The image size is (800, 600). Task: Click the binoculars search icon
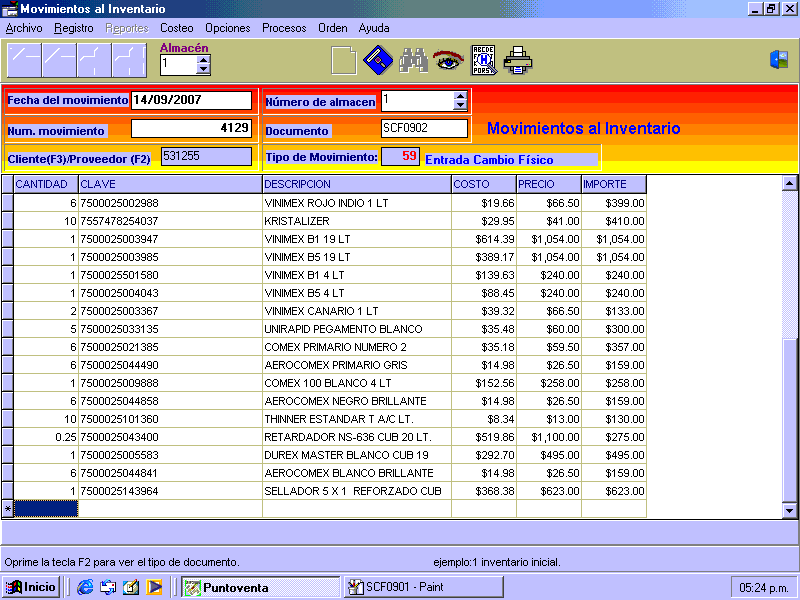point(413,61)
